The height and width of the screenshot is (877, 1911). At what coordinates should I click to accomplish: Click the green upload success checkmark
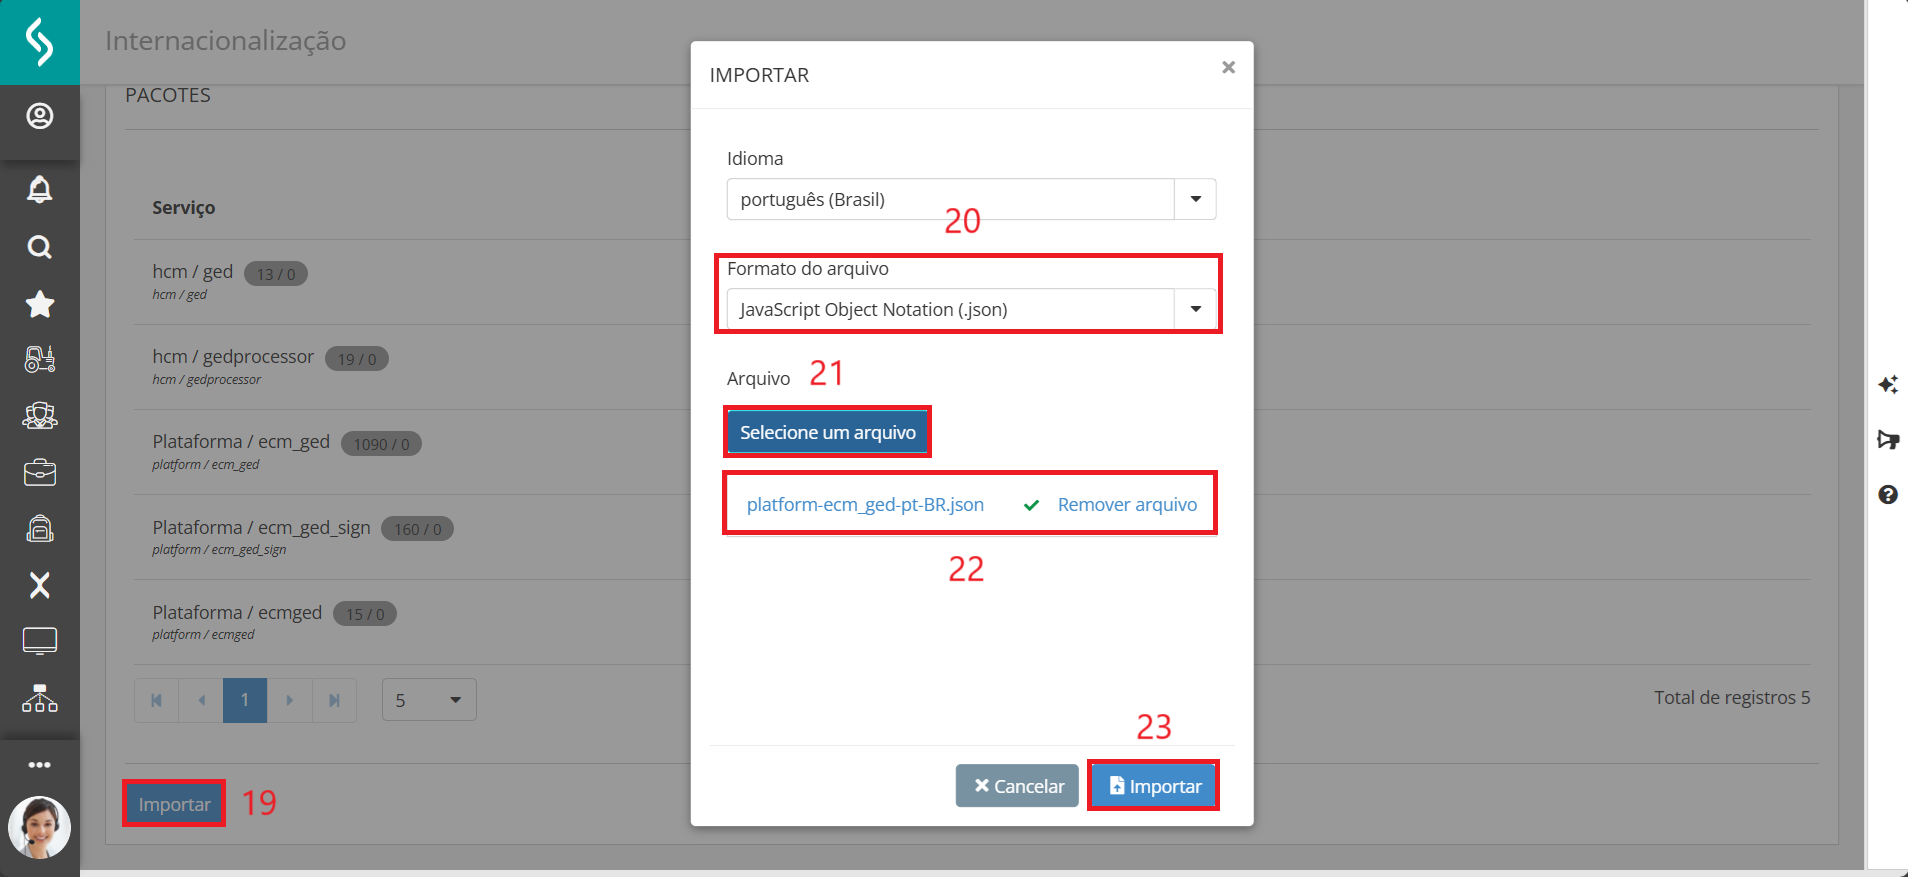[1031, 505]
